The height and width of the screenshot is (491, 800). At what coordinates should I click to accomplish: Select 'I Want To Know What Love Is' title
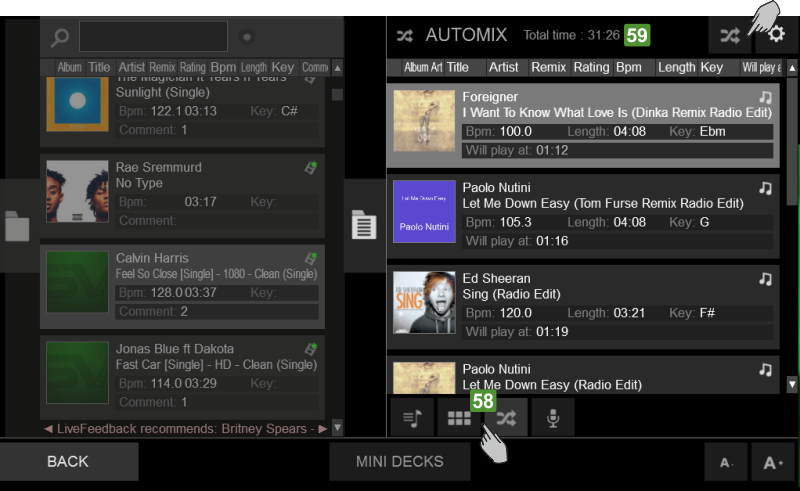pos(617,113)
